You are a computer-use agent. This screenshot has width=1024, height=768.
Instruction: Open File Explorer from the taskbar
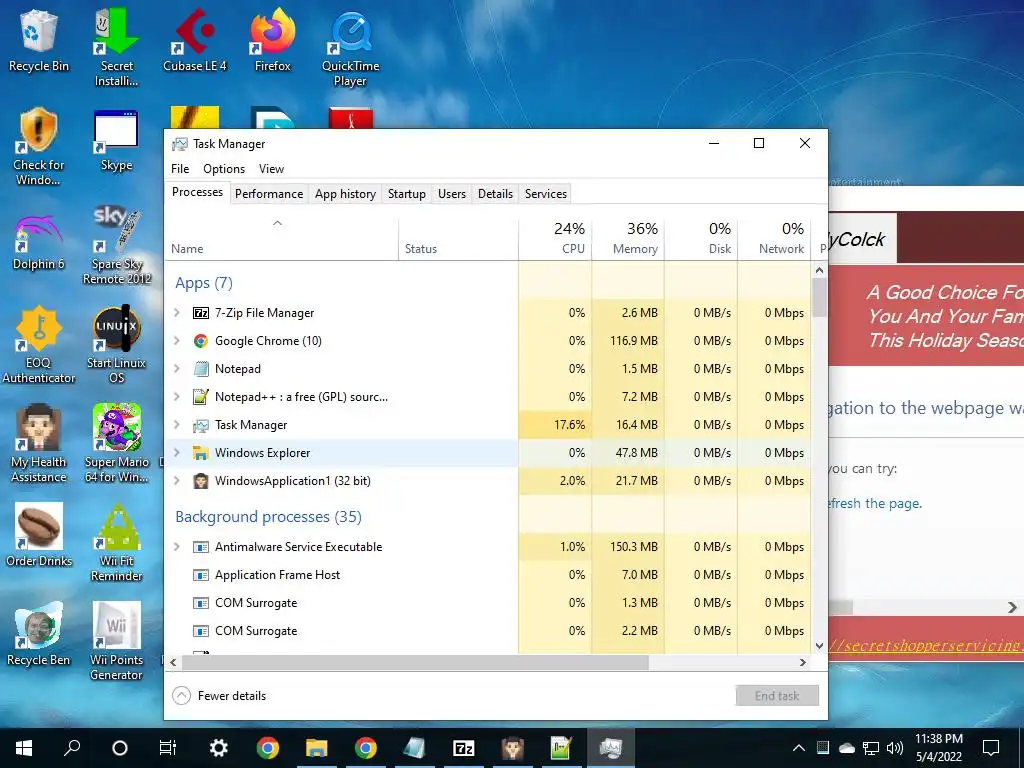317,748
